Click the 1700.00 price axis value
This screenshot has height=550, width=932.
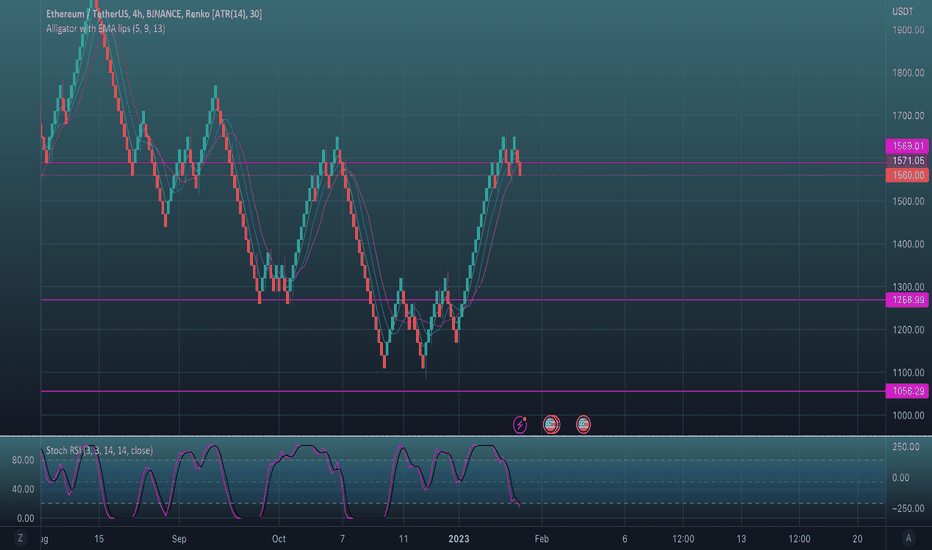click(908, 115)
